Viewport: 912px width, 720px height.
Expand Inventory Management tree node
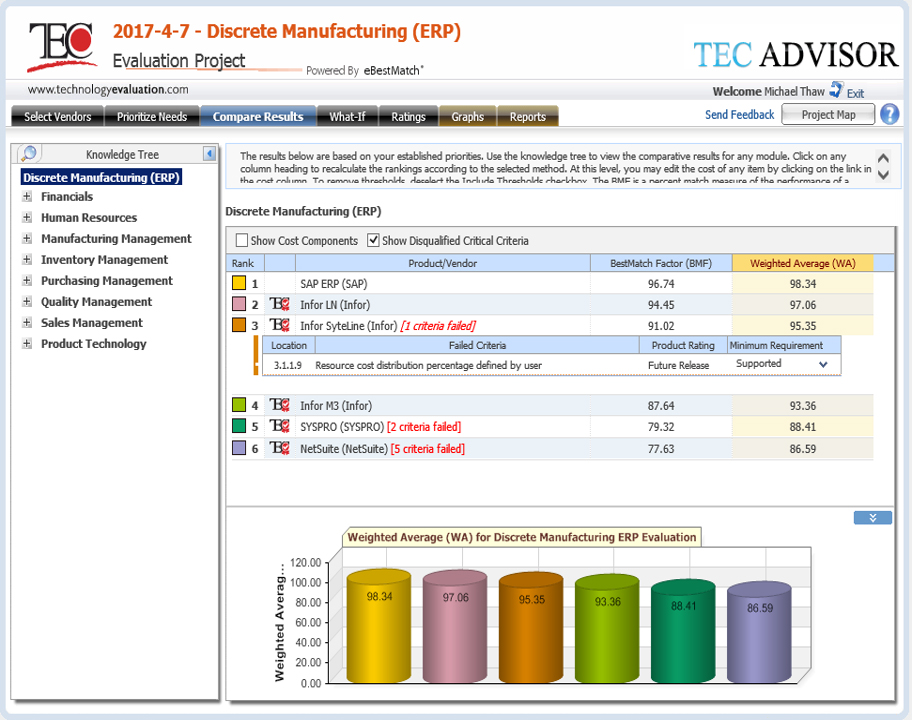[27, 259]
